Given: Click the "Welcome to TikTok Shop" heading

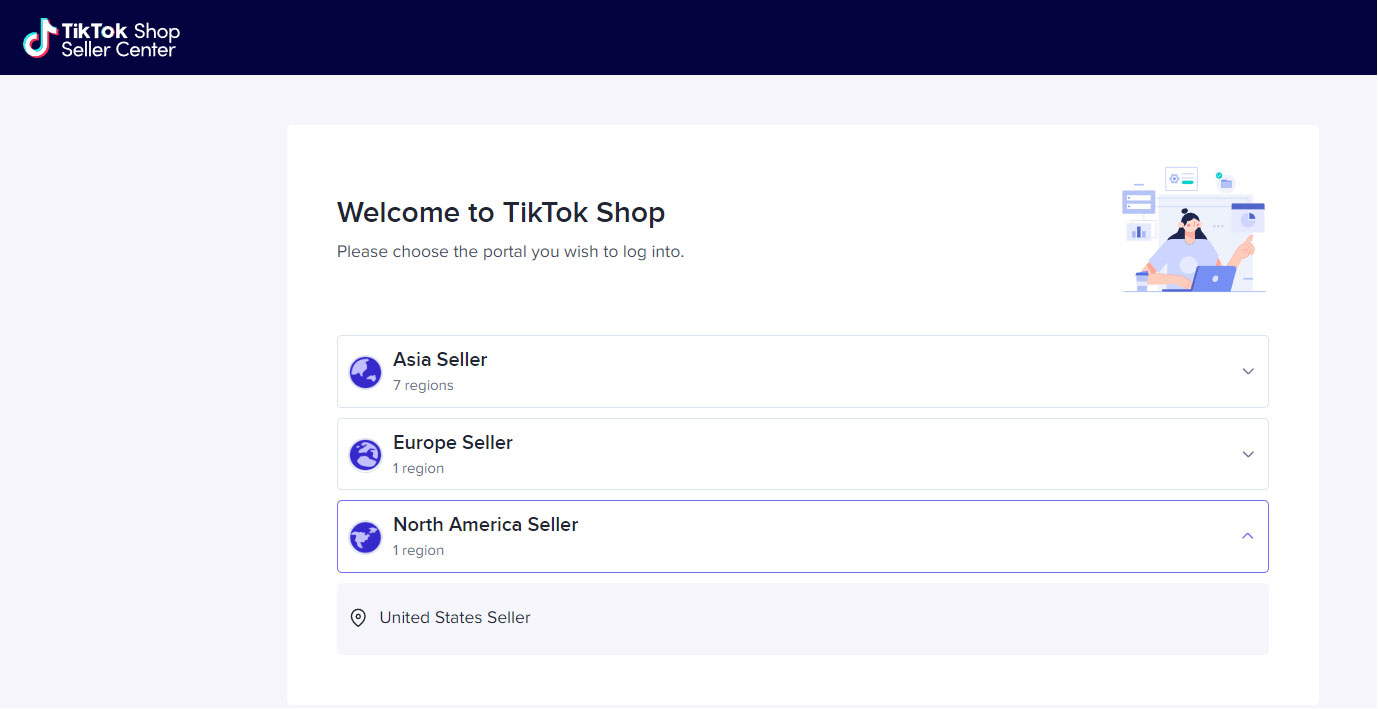Looking at the screenshot, I should [x=500, y=212].
